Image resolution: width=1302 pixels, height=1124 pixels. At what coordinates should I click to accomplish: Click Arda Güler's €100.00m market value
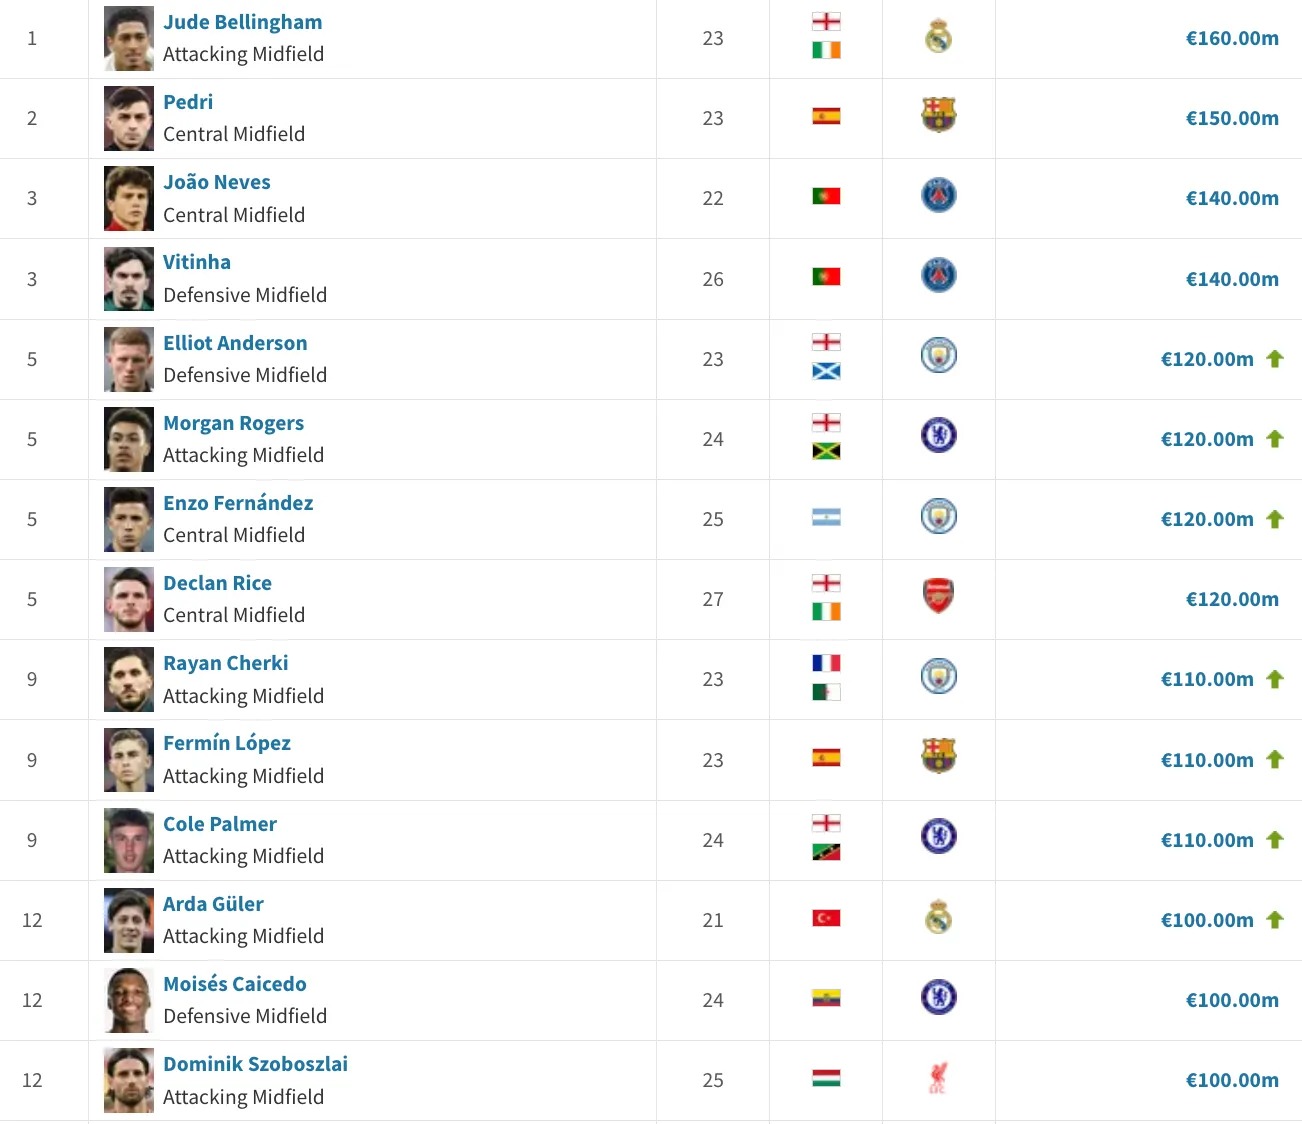1207,920
